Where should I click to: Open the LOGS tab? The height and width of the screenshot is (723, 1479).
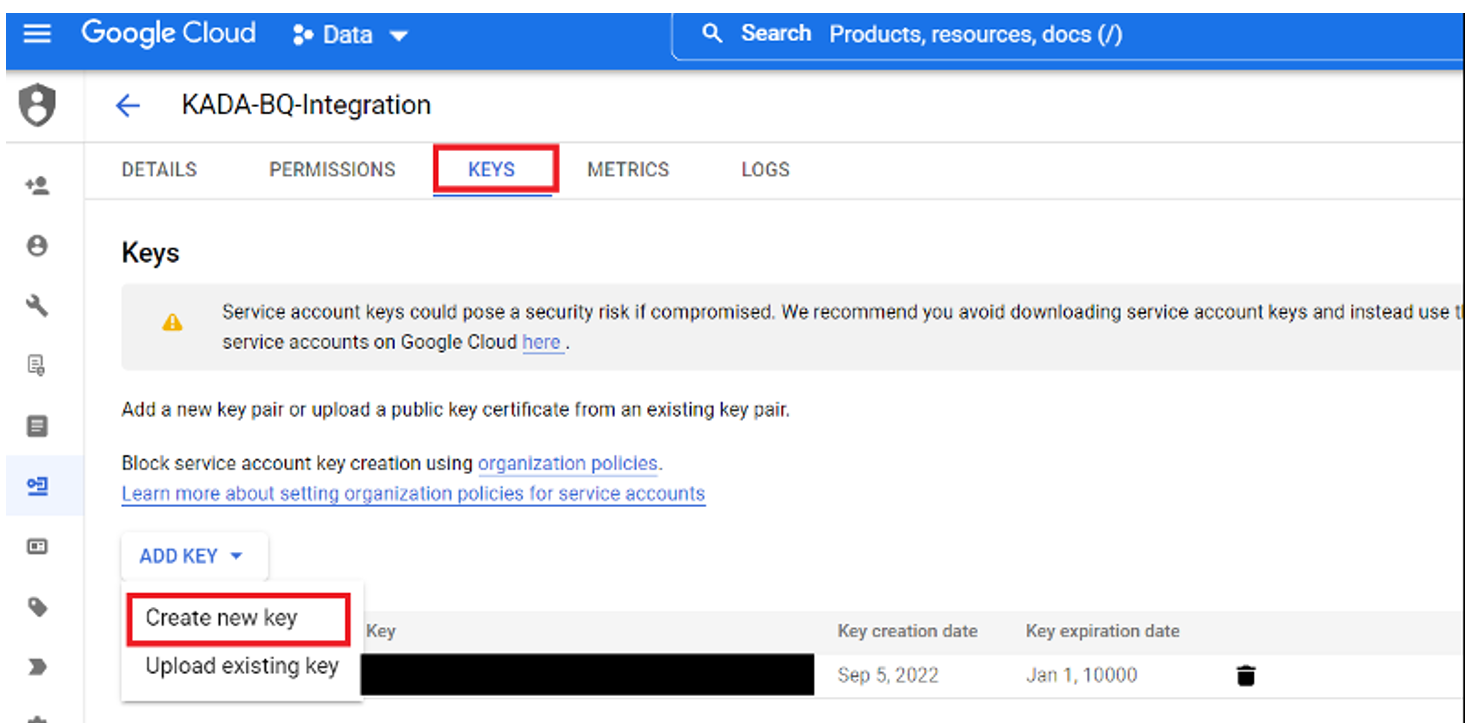tap(765, 170)
